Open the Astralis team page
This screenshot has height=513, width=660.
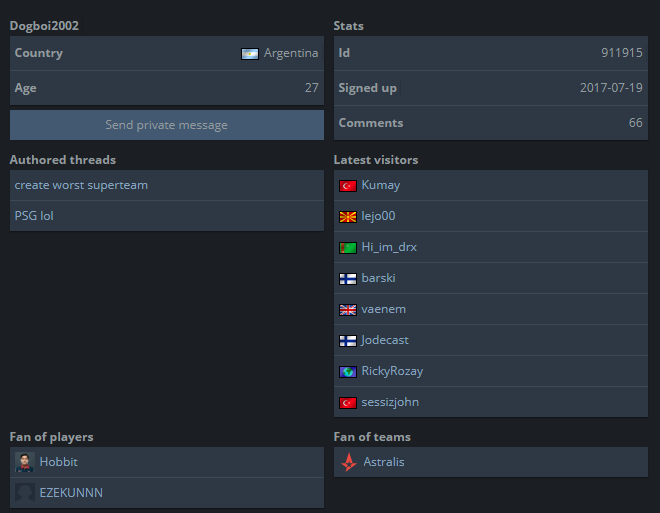pyautogui.click(x=384, y=462)
